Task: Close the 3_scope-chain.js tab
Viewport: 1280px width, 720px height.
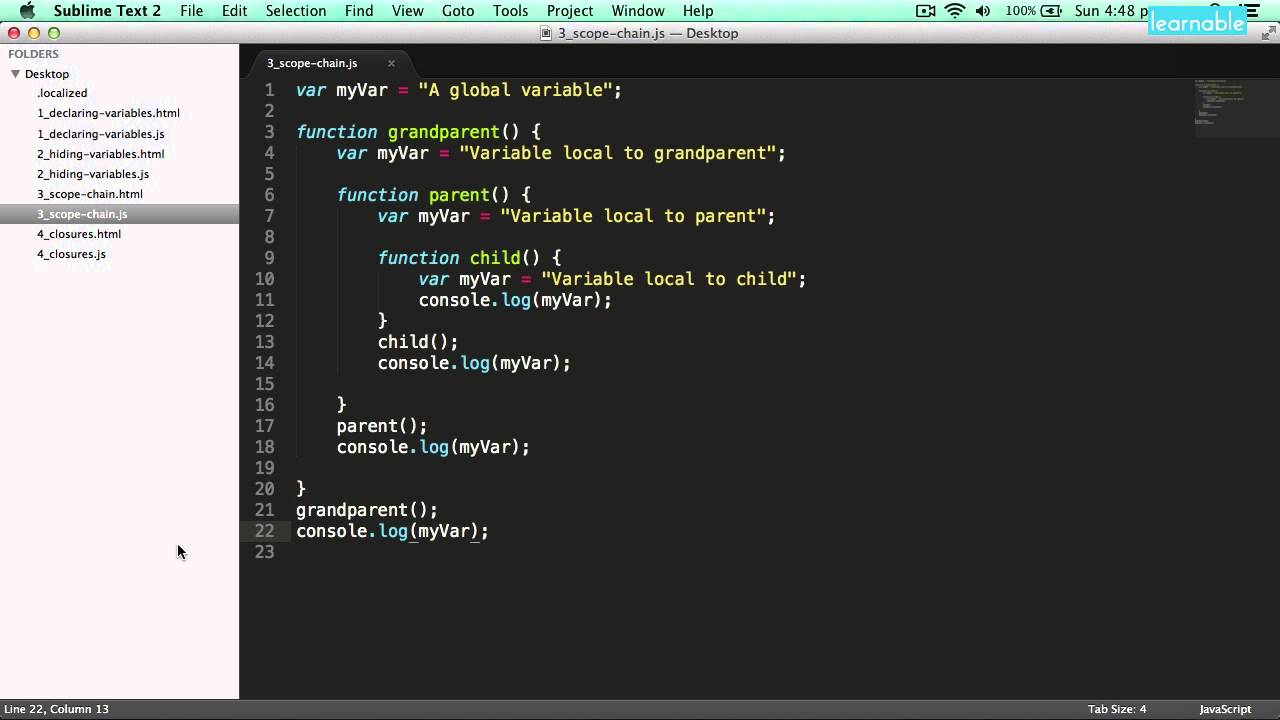Action: click(x=391, y=63)
